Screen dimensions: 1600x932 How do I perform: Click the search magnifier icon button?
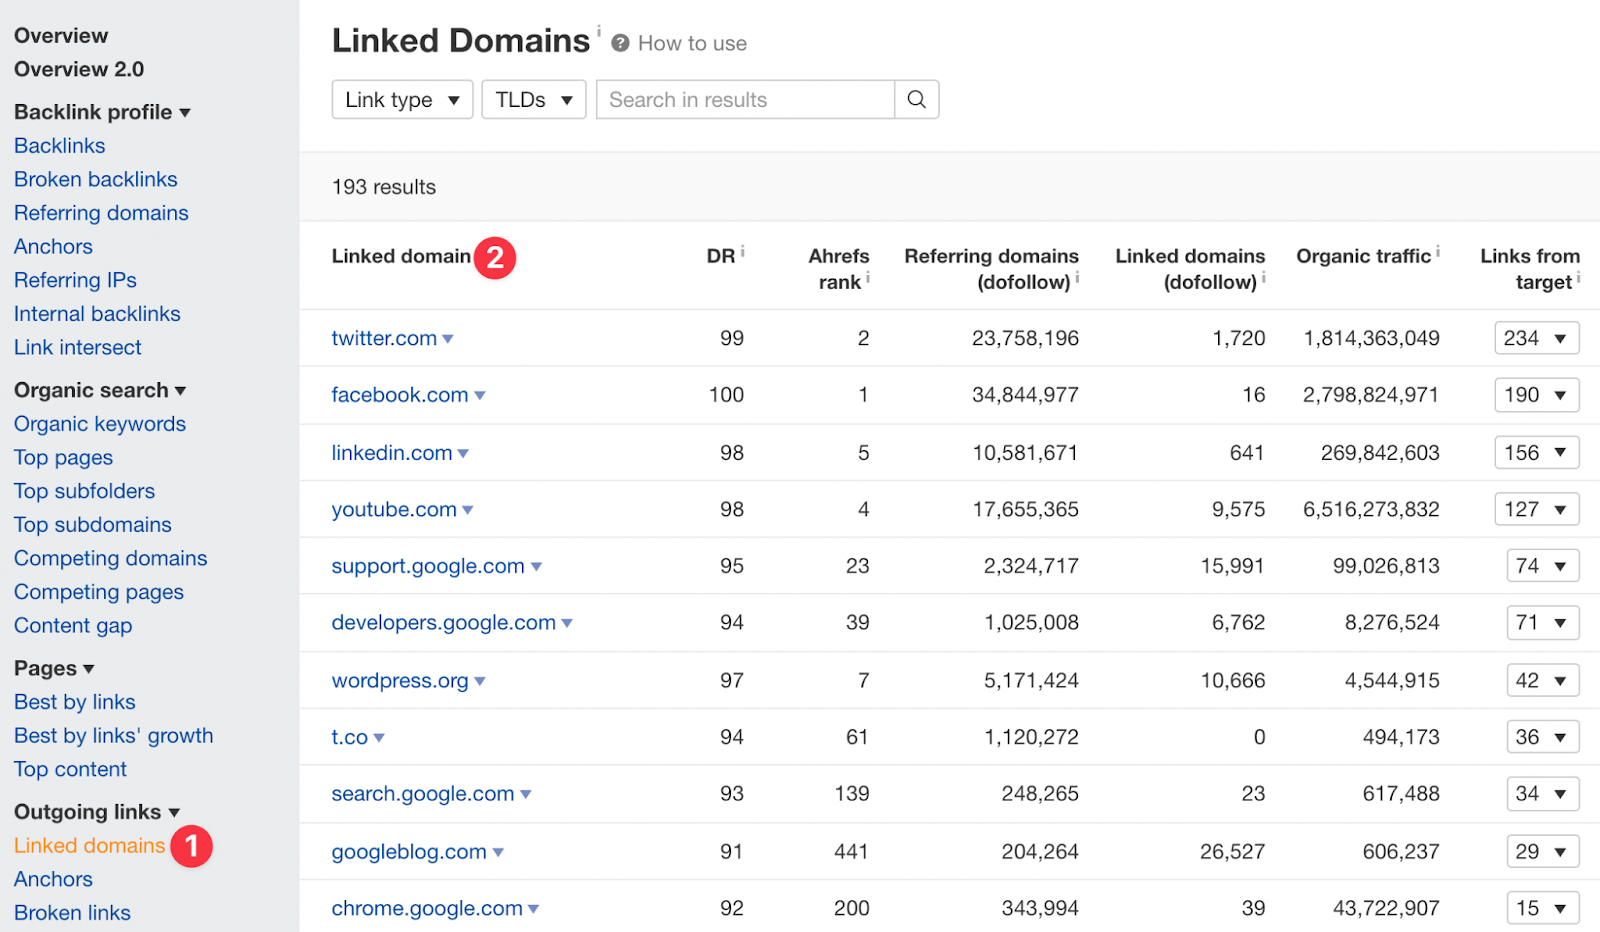[x=916, y=100]
